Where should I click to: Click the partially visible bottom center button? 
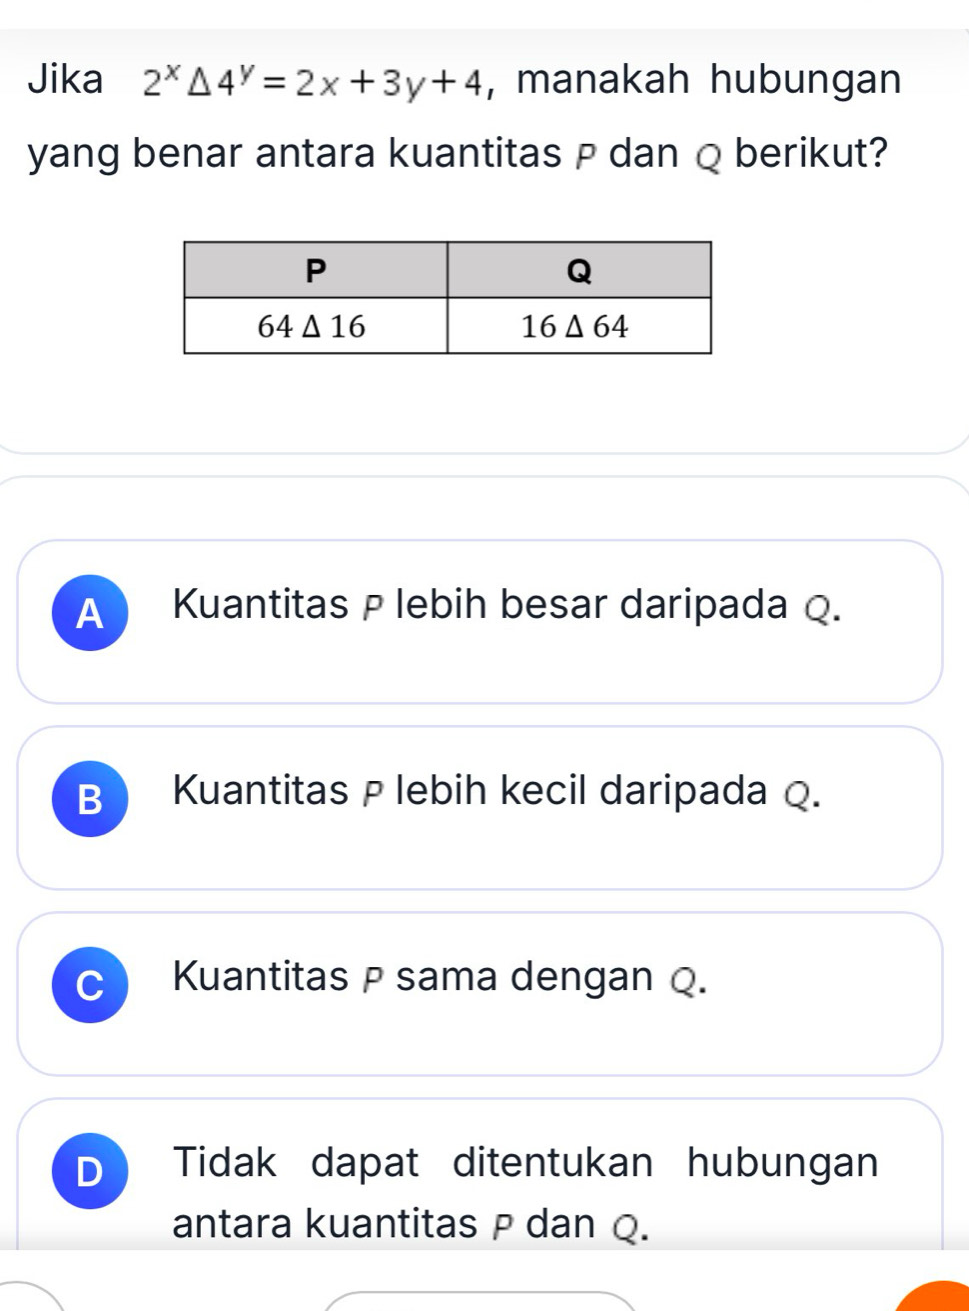(x=480, y=1302)
